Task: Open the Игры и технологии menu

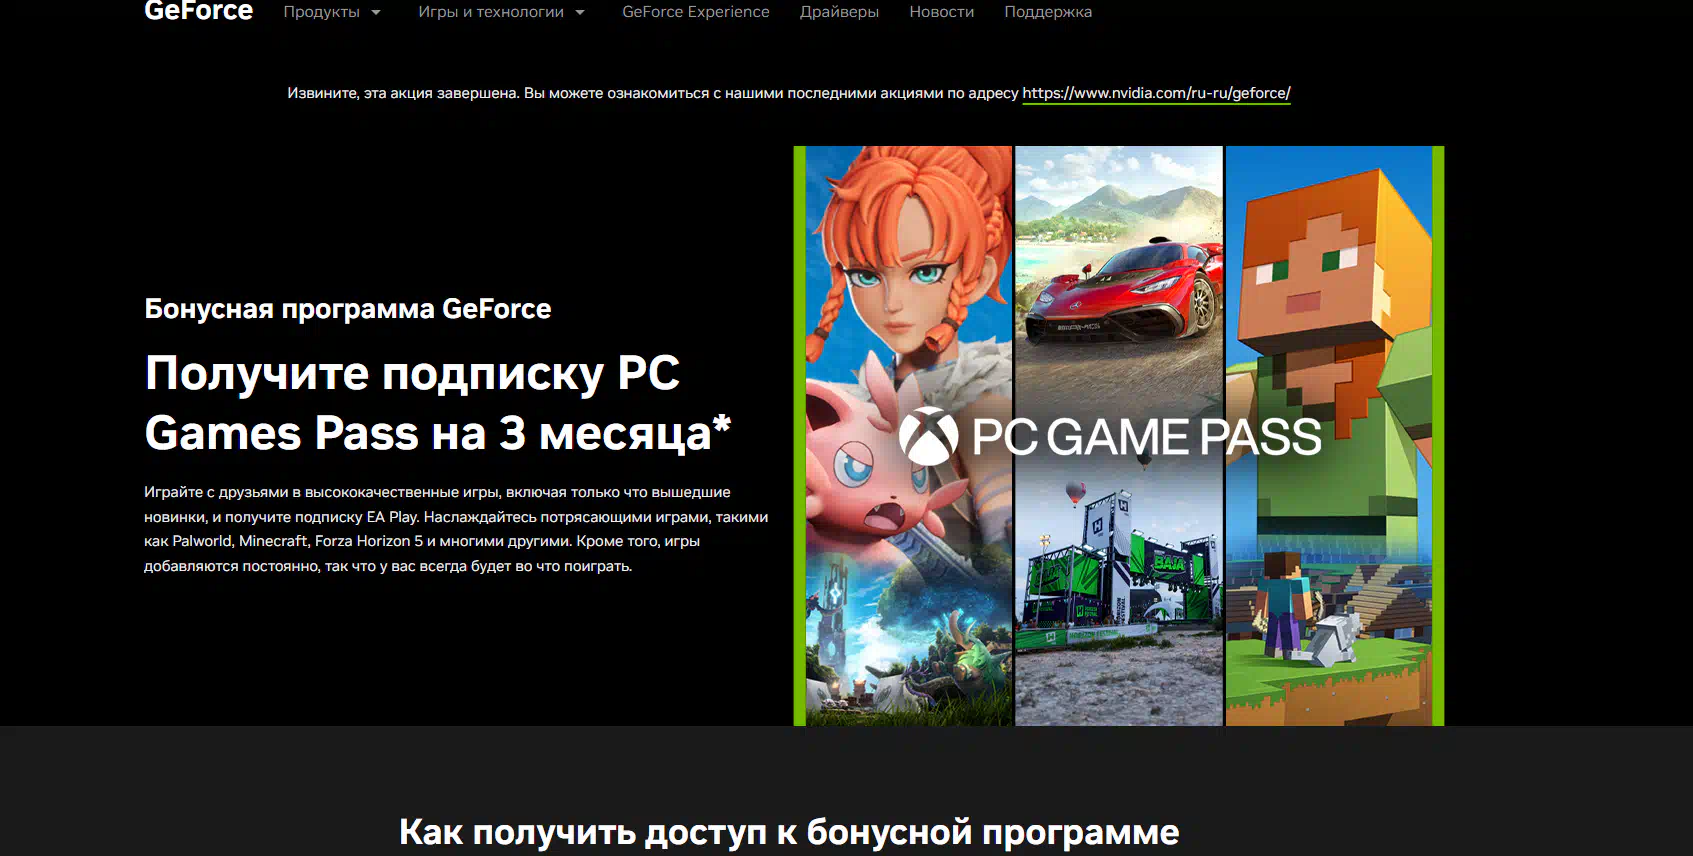Action: coord(491,12)
